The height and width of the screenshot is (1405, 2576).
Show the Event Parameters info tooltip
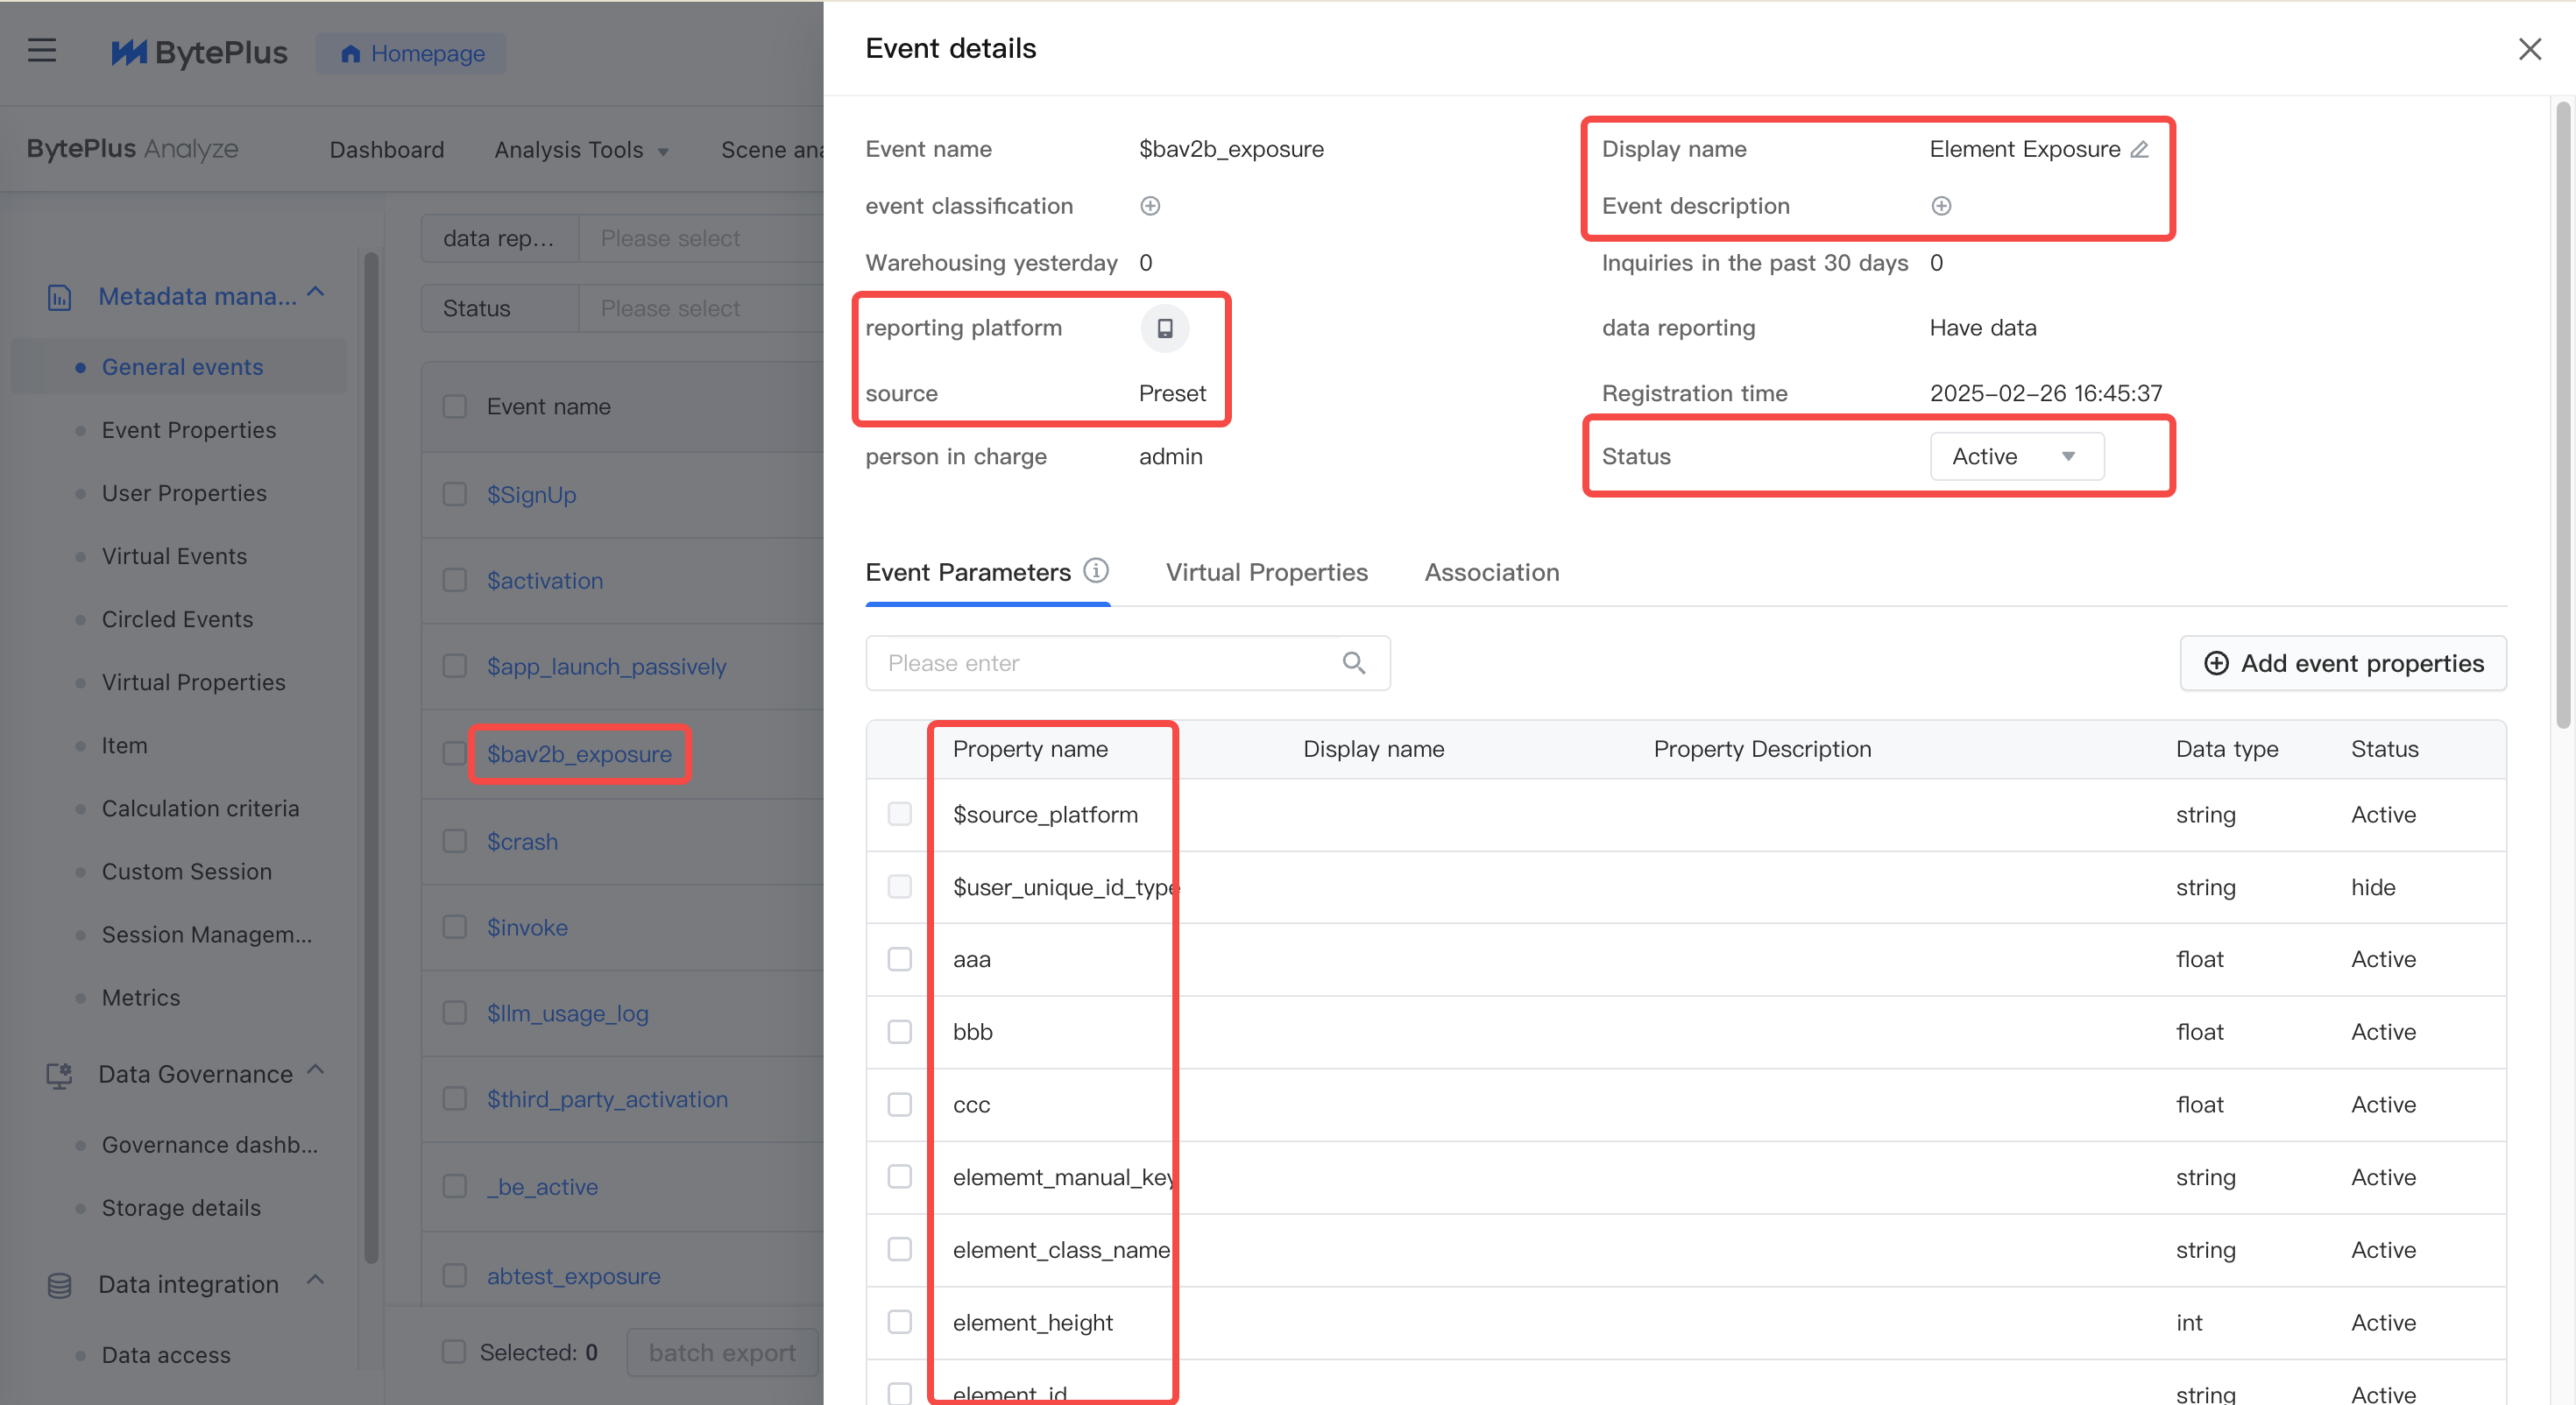pyautogui.click(x=1096, y=571)
